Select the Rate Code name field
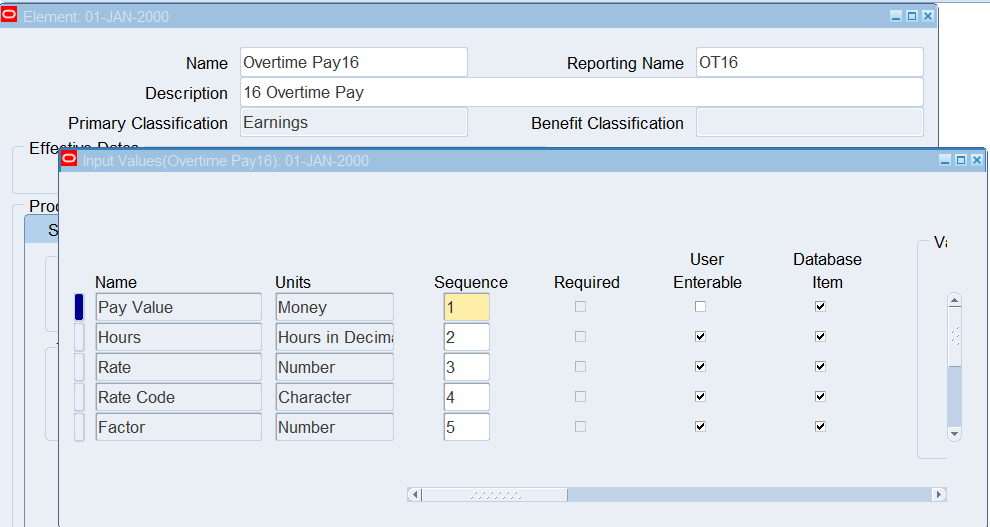This screenshot has width=990, height=527. coord(178,397)
